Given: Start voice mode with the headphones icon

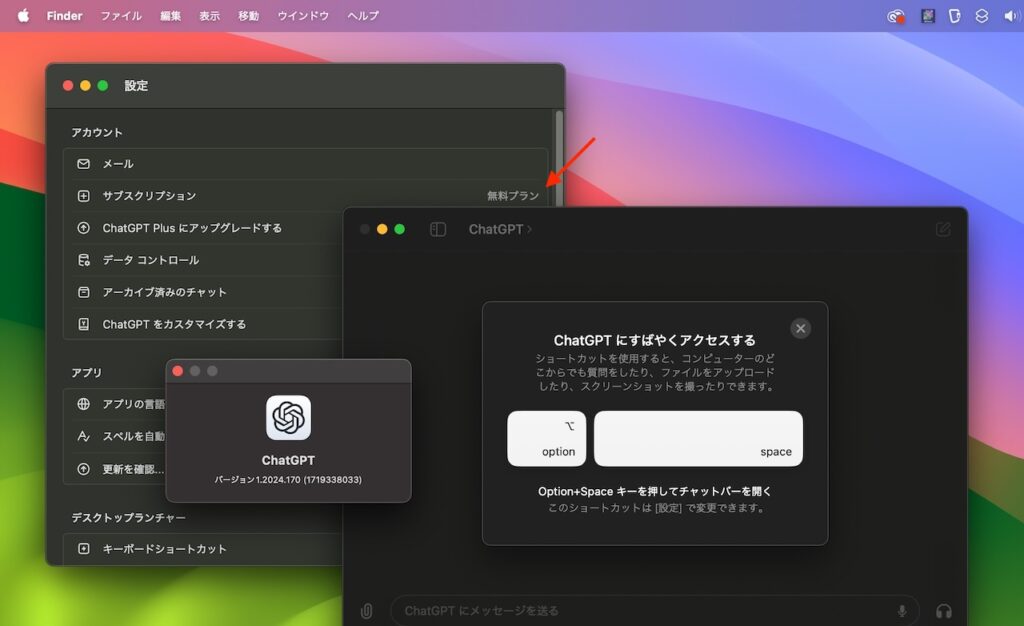Looking at the screenshot, I should click(943, 611).
